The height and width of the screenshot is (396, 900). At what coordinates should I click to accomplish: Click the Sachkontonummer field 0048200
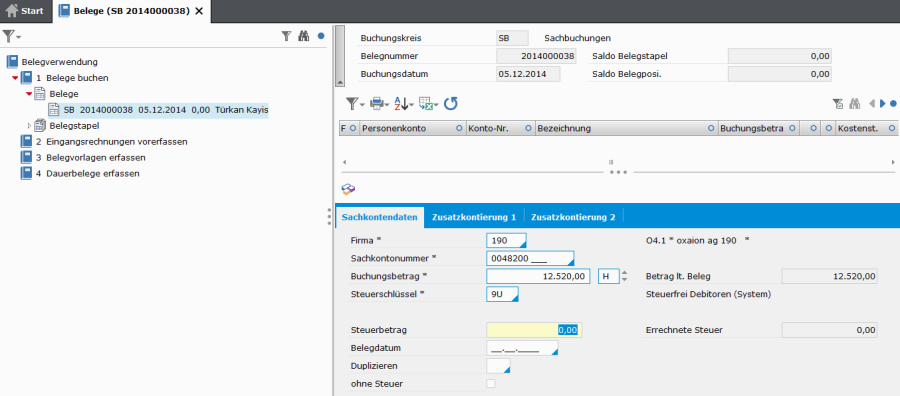coord(530,259)
